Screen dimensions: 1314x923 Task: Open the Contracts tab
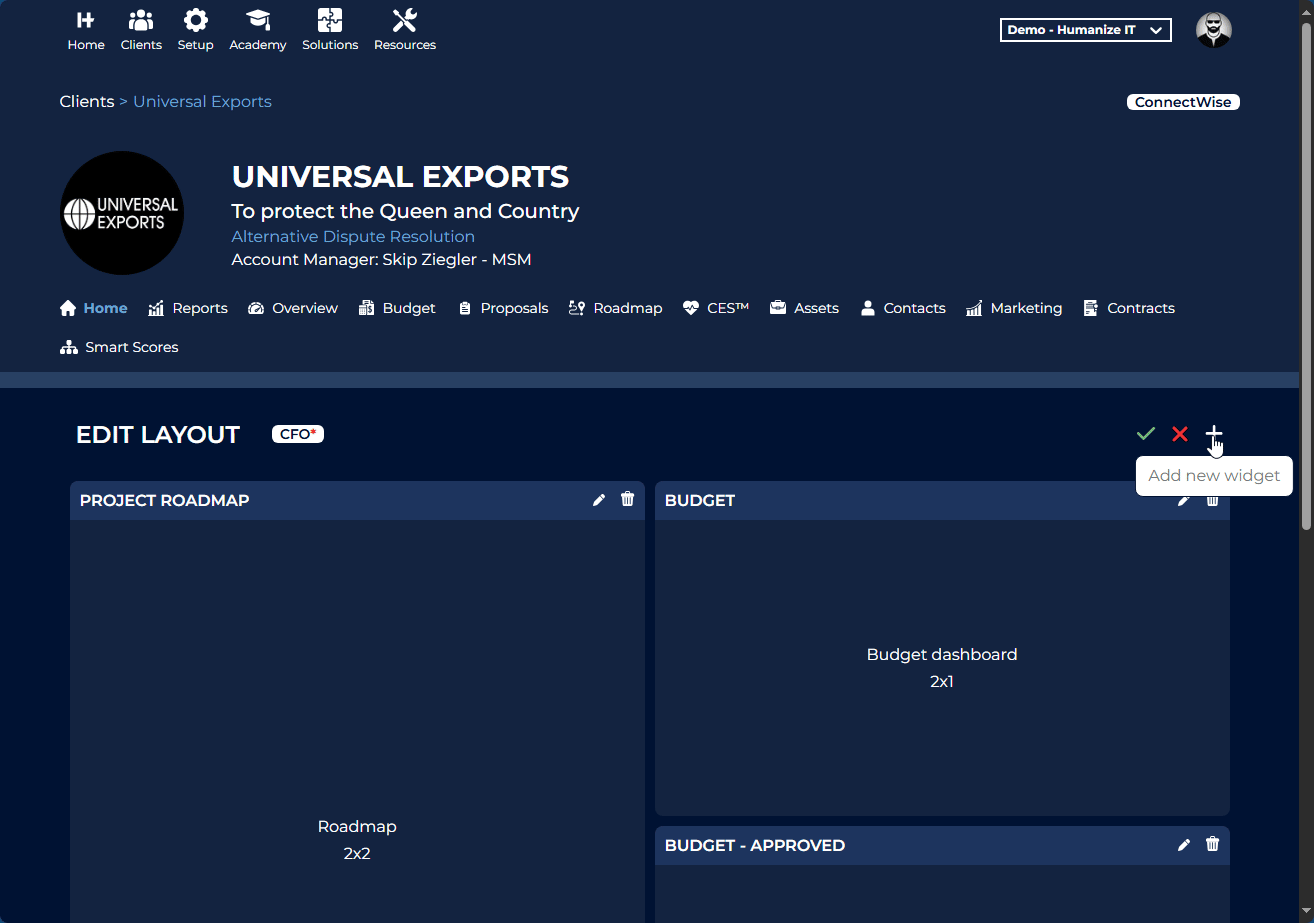click(x=1129, y=308)
